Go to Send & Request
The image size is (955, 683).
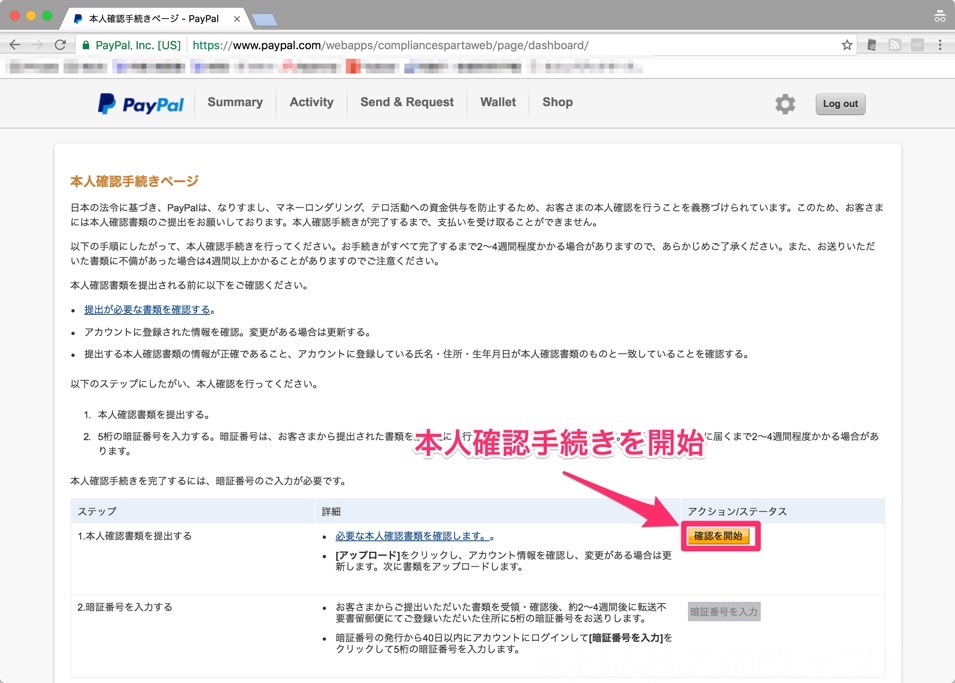406,103
